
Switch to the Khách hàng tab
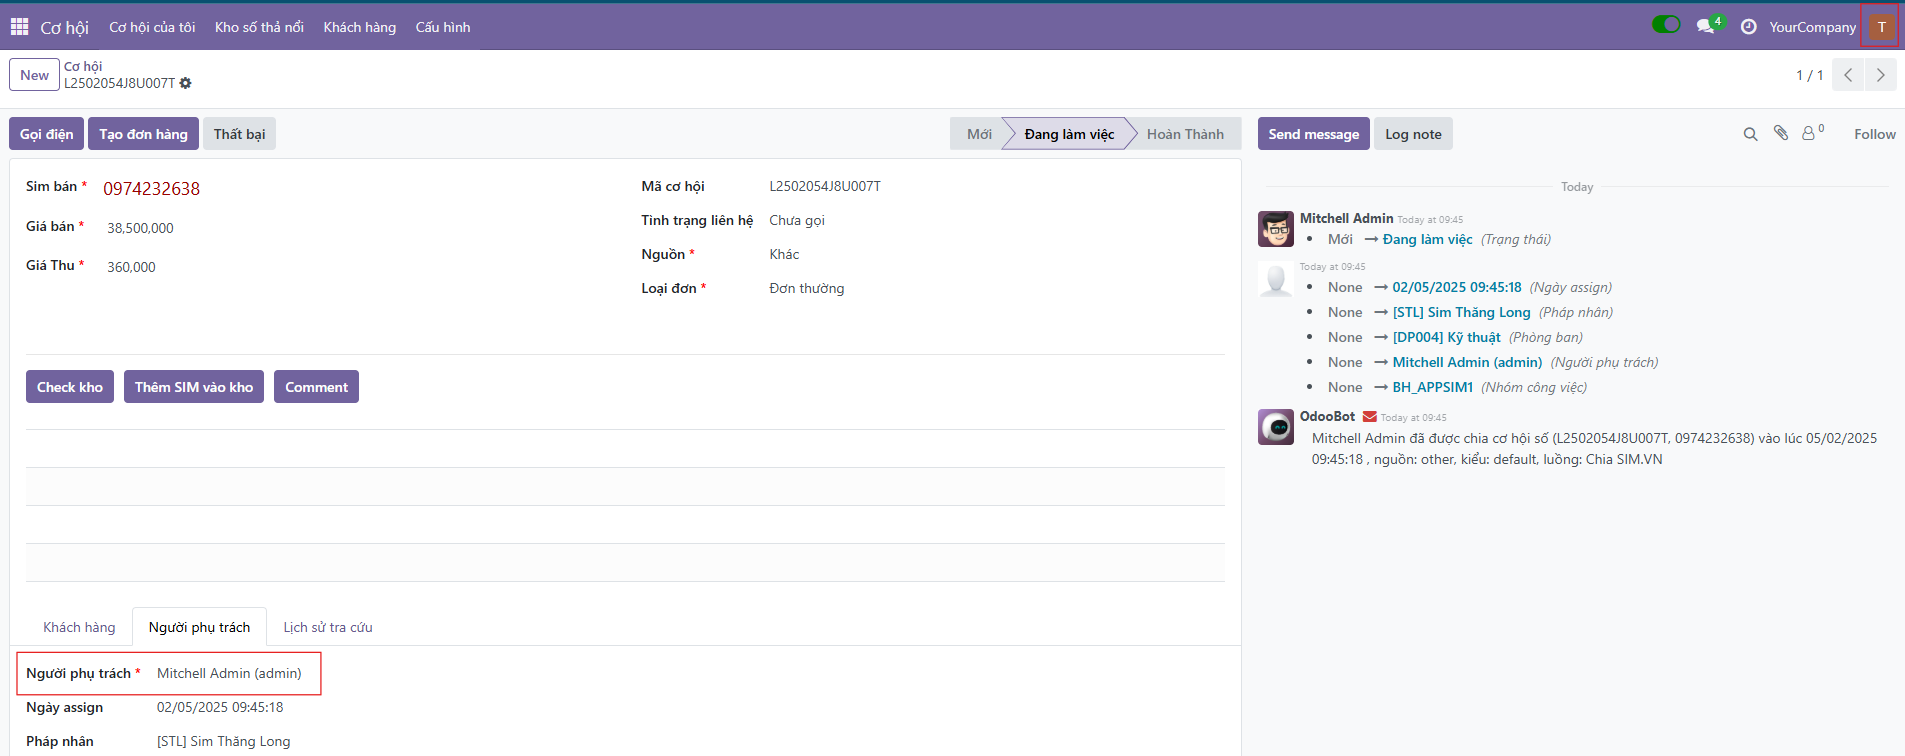[79, 627]
